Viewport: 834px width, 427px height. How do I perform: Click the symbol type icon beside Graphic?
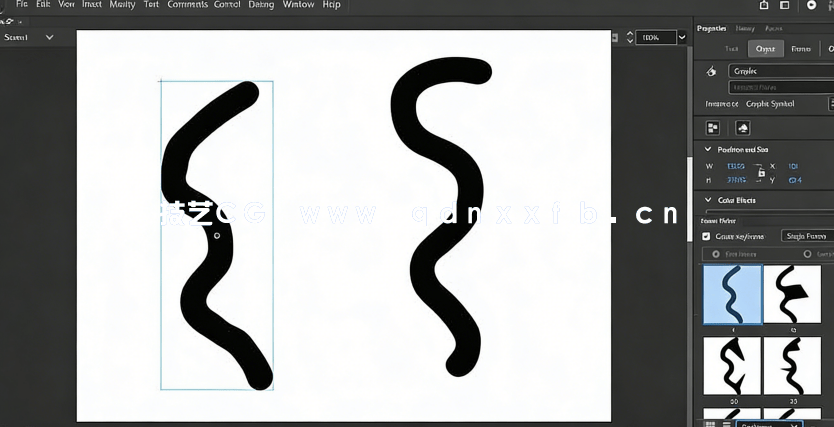tap(711, 71)
